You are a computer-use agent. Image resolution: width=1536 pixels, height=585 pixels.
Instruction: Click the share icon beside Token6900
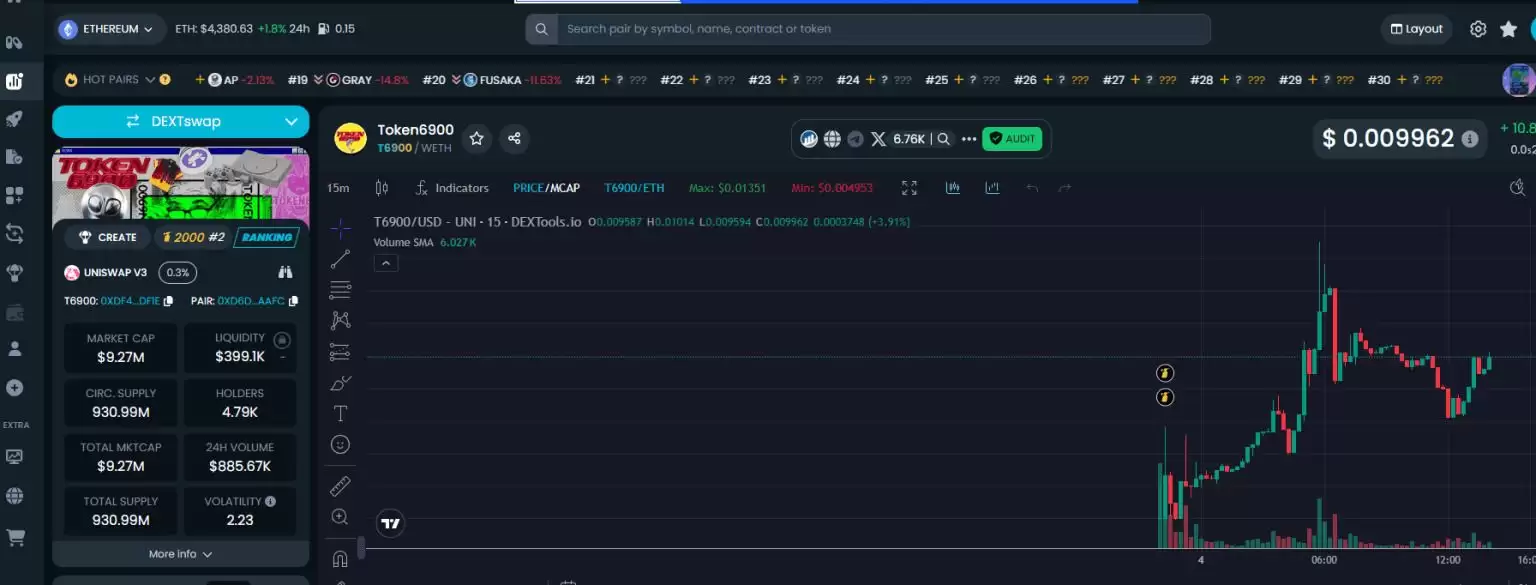[514, 138]
